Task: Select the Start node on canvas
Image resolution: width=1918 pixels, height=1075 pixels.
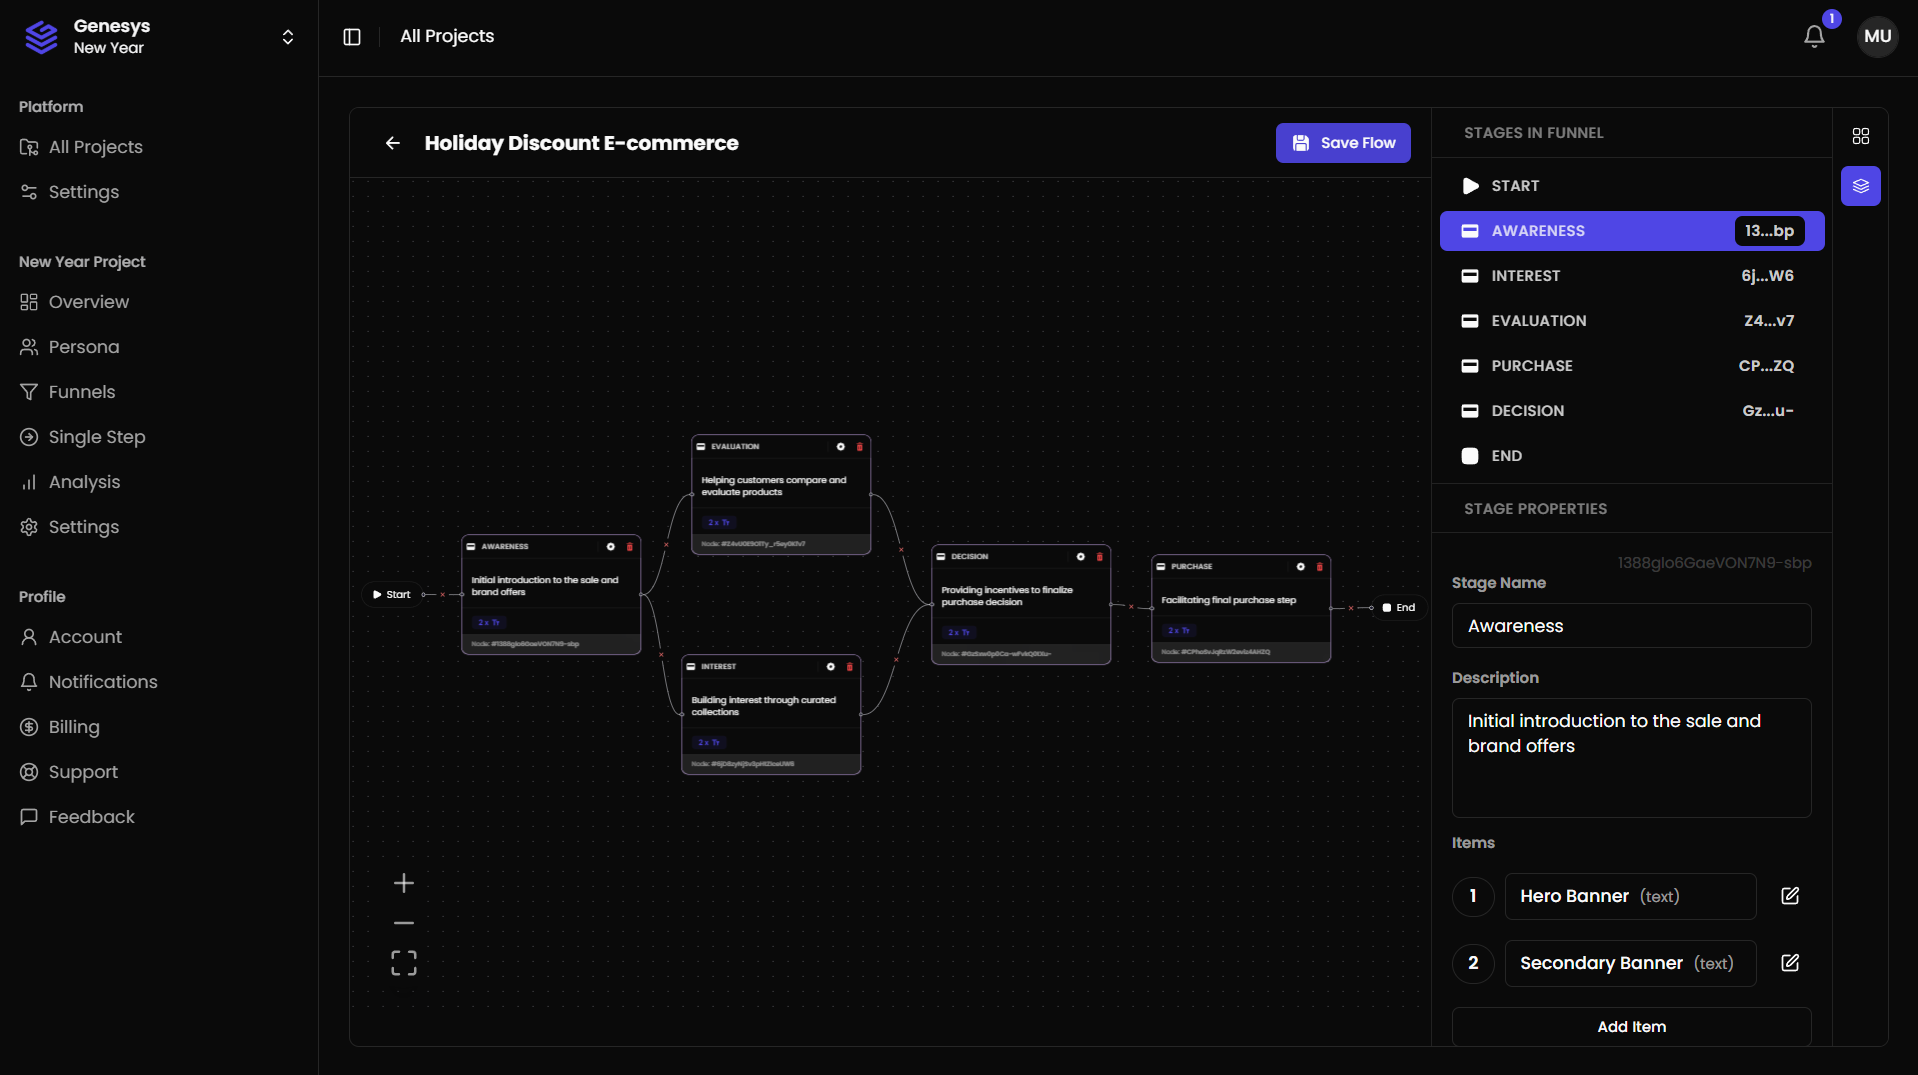Action: (x=391, y=595)
